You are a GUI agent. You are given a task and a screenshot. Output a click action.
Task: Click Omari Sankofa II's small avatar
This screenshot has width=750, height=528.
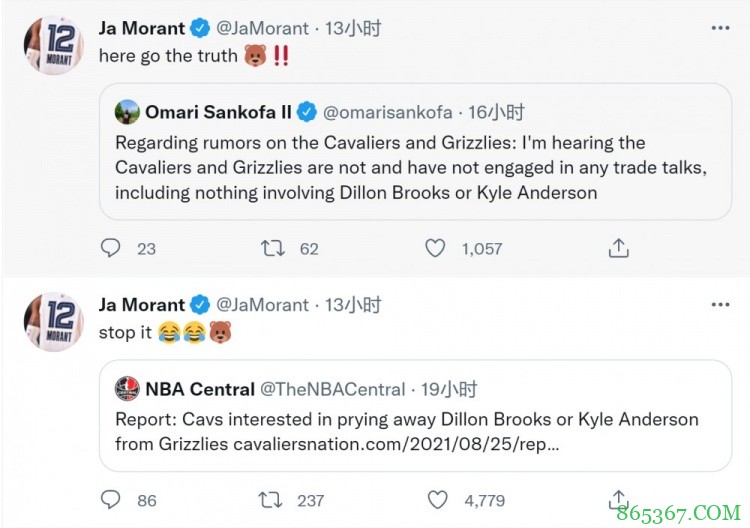[127, 112]
